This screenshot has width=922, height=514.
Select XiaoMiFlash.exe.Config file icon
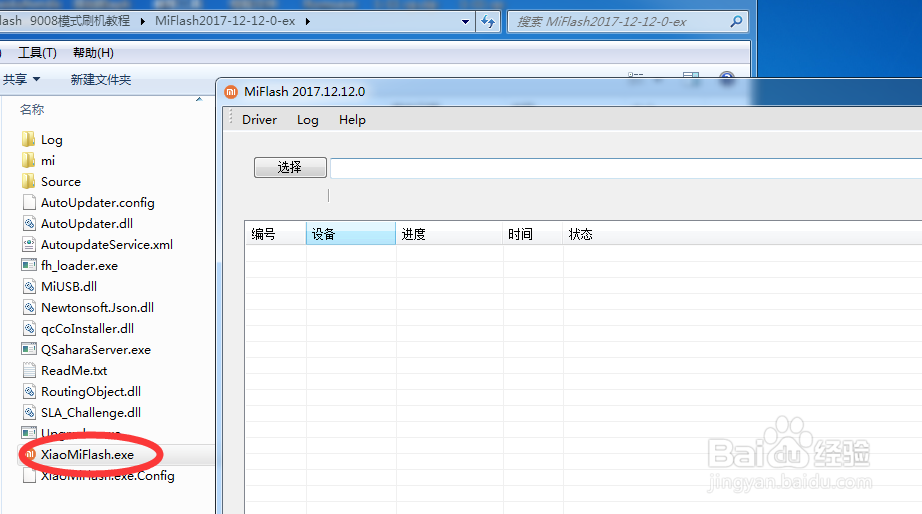29,476
